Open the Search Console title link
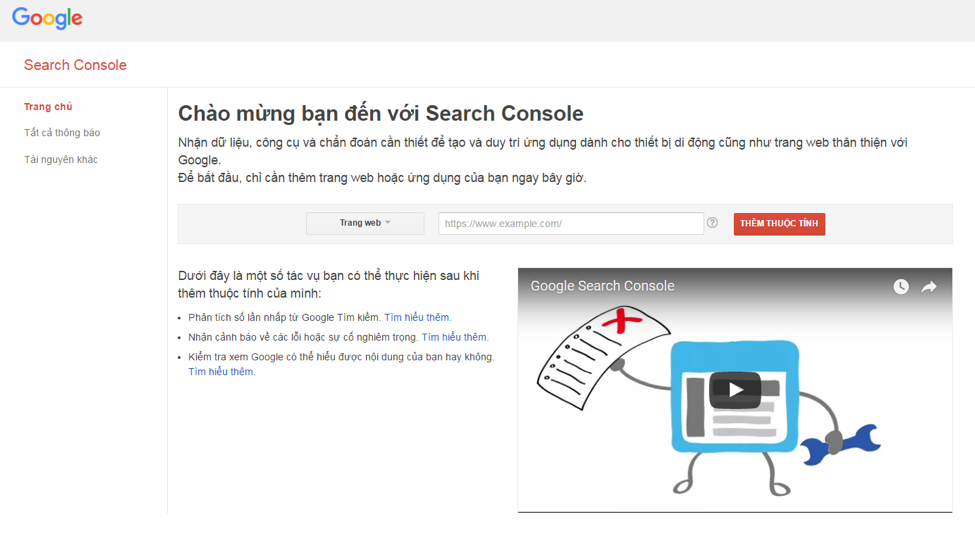The image size is (975, 548). (x=75, y=65)
